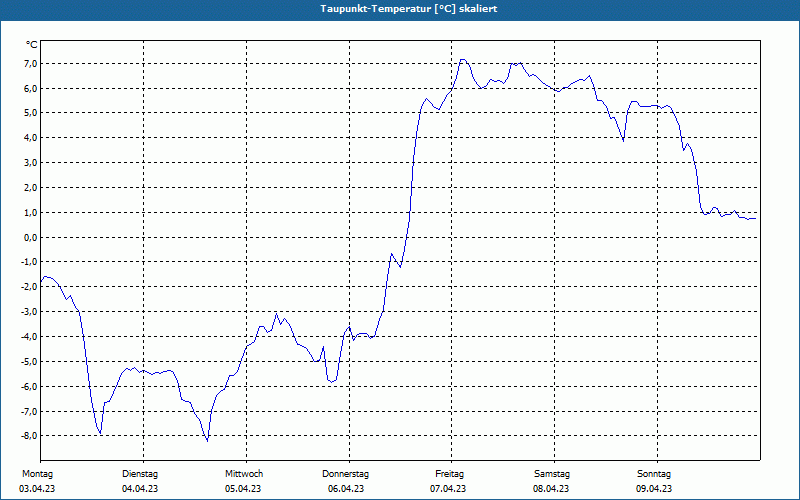Click the date 04.04.23

click(x=140, y=489)
